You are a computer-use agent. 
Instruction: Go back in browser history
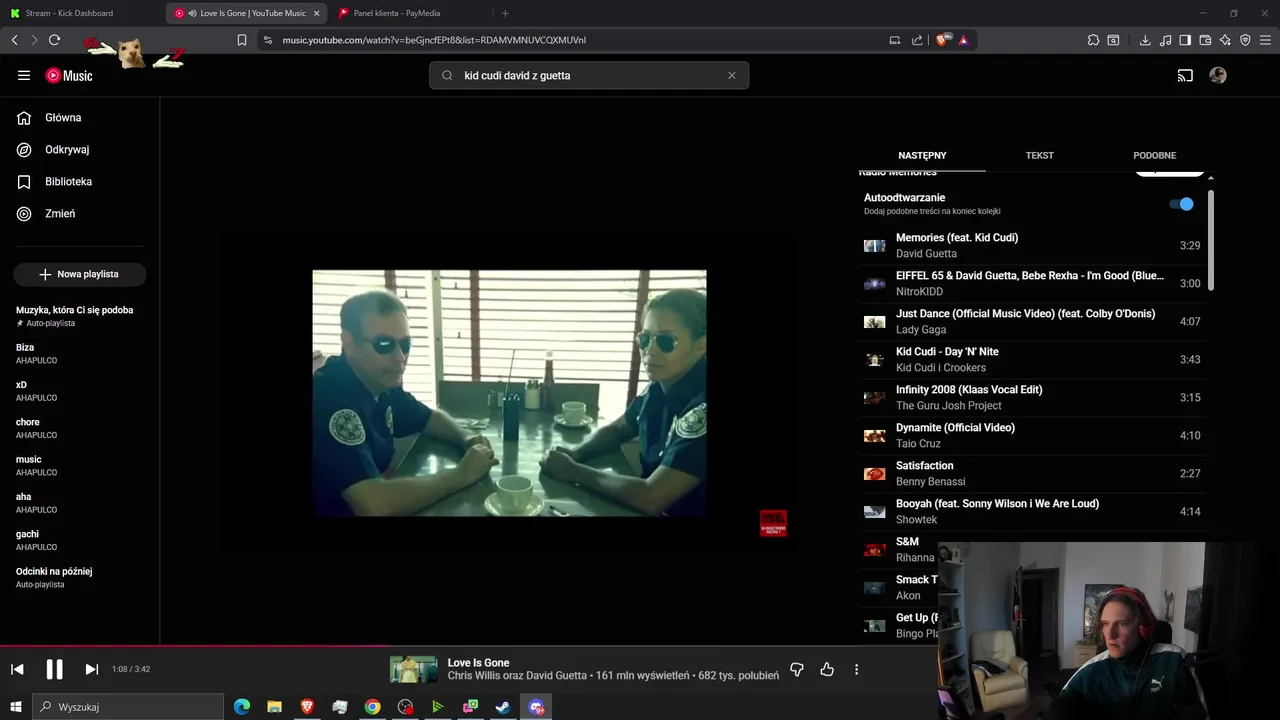tap(15, 40)
